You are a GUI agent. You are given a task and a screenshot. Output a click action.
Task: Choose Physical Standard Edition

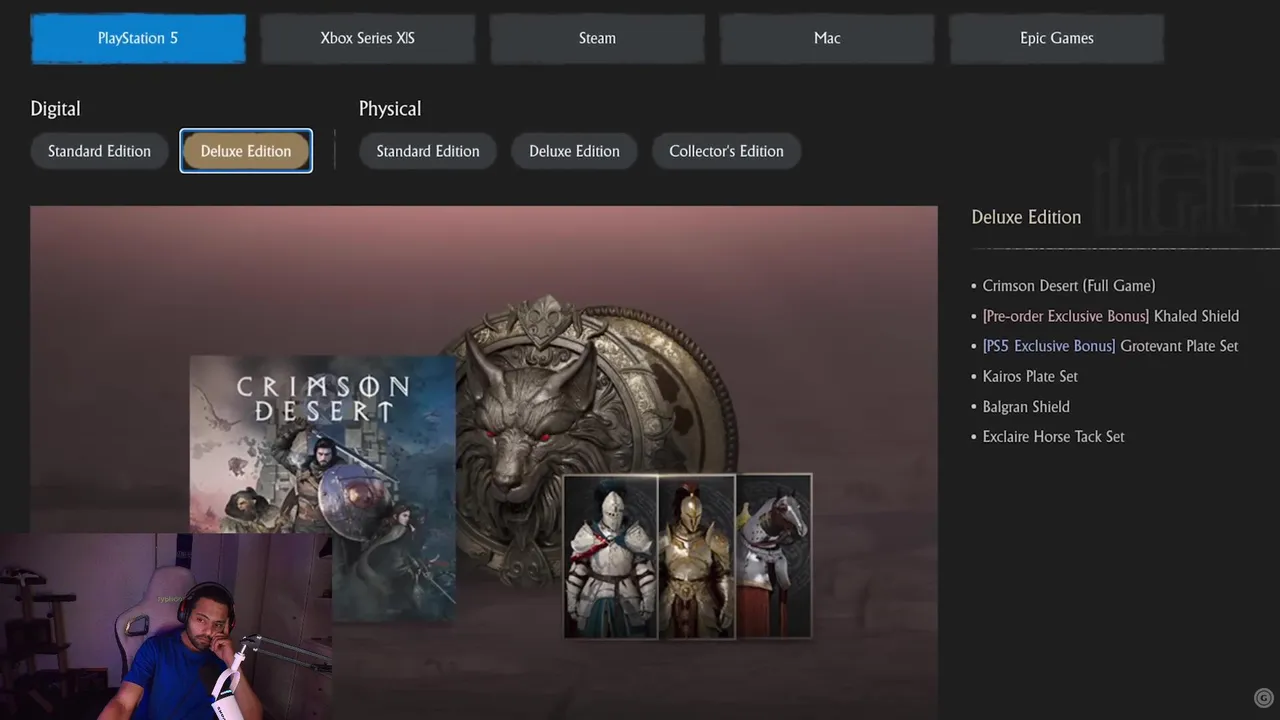point(428,151)
